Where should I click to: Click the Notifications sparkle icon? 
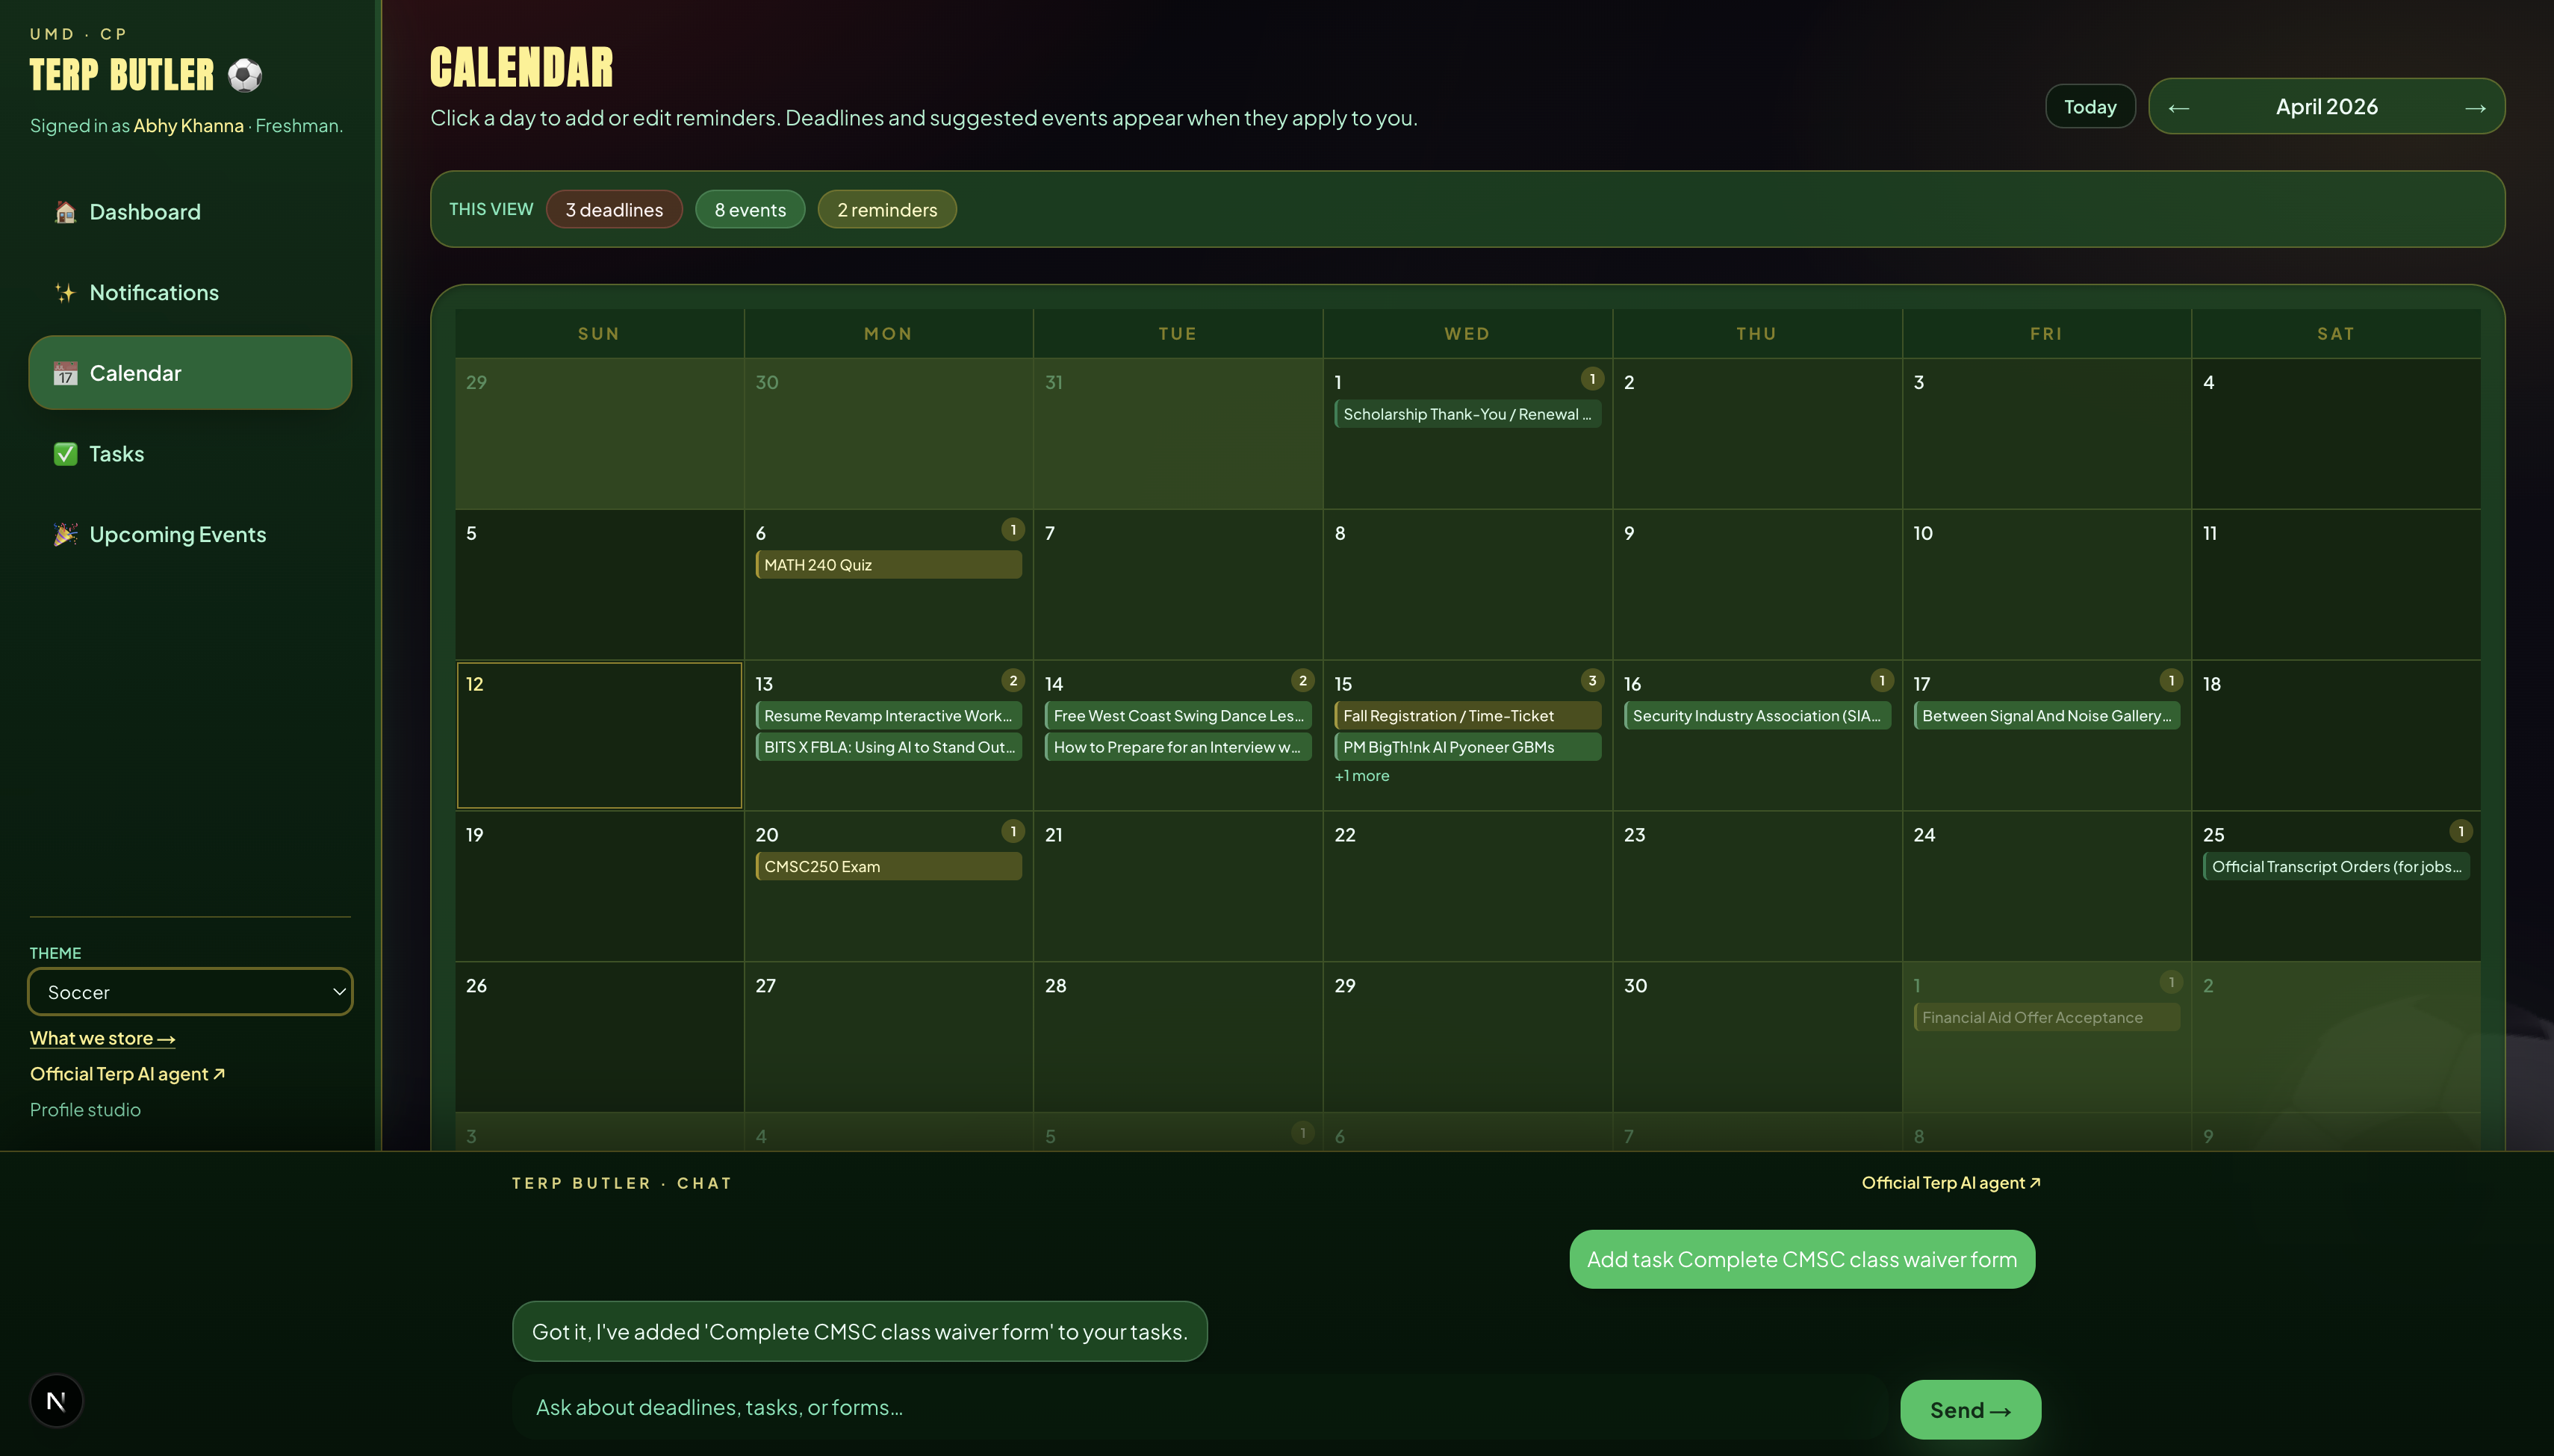click(x=65, y=293)
